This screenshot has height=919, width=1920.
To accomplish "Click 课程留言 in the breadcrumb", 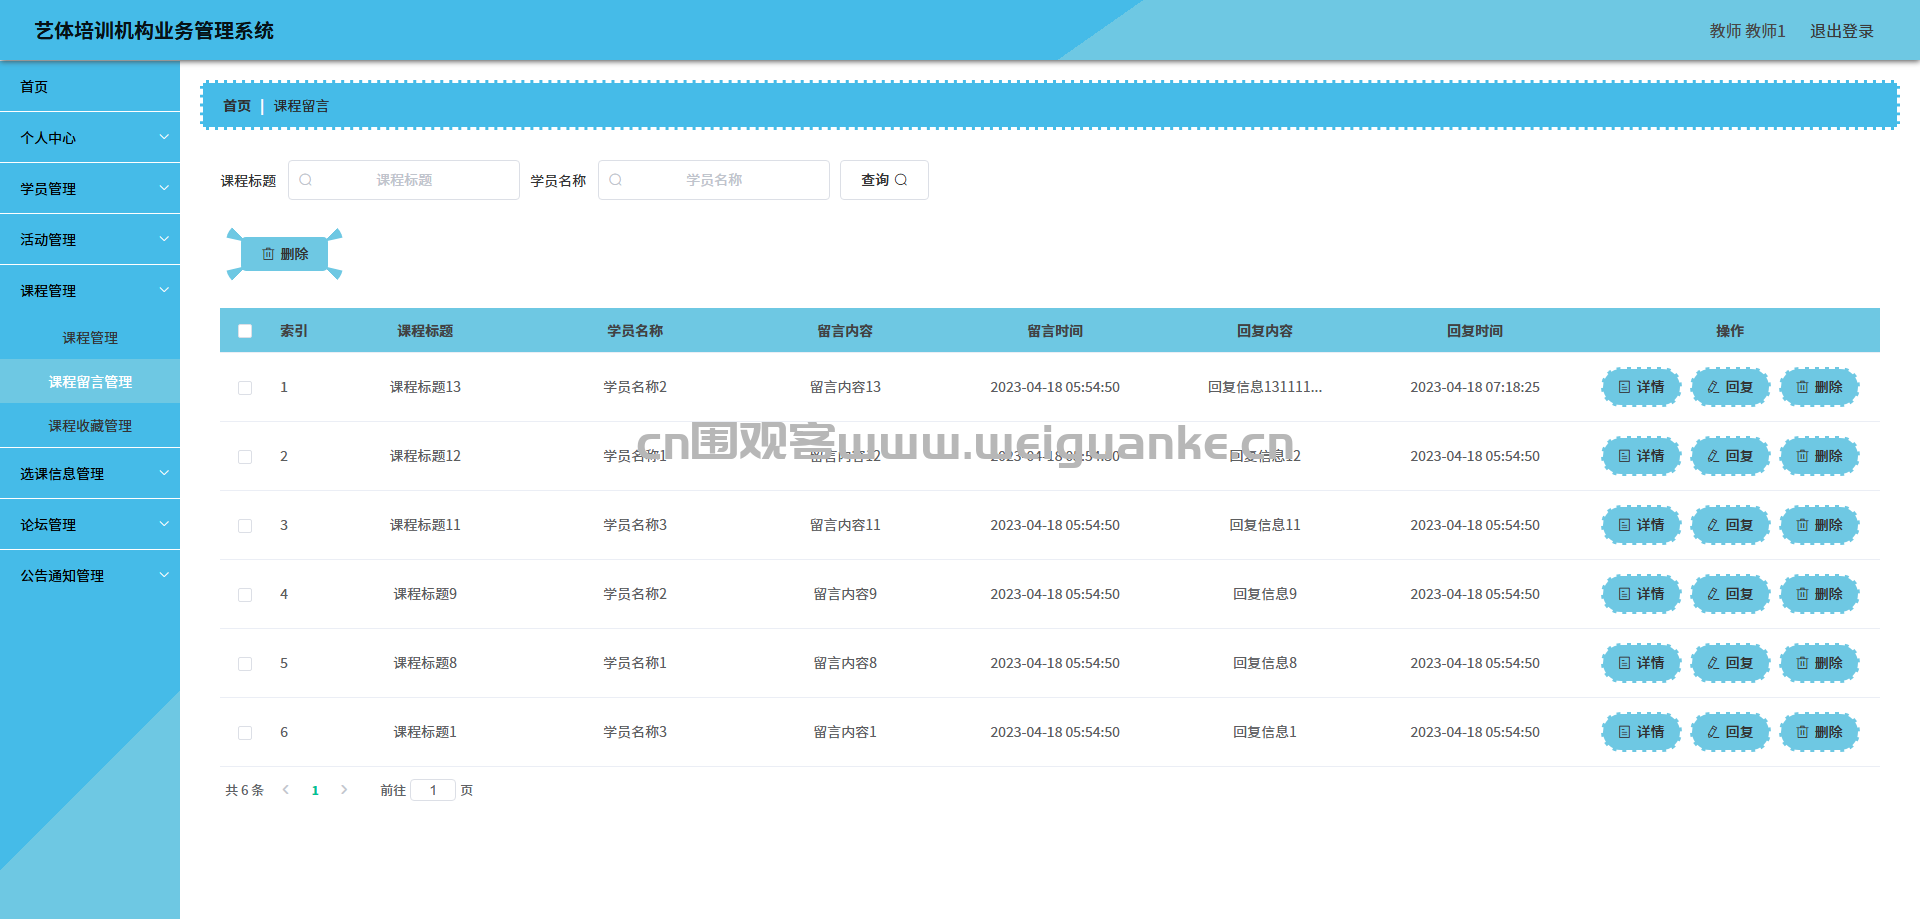I will (x=301, y=106).
